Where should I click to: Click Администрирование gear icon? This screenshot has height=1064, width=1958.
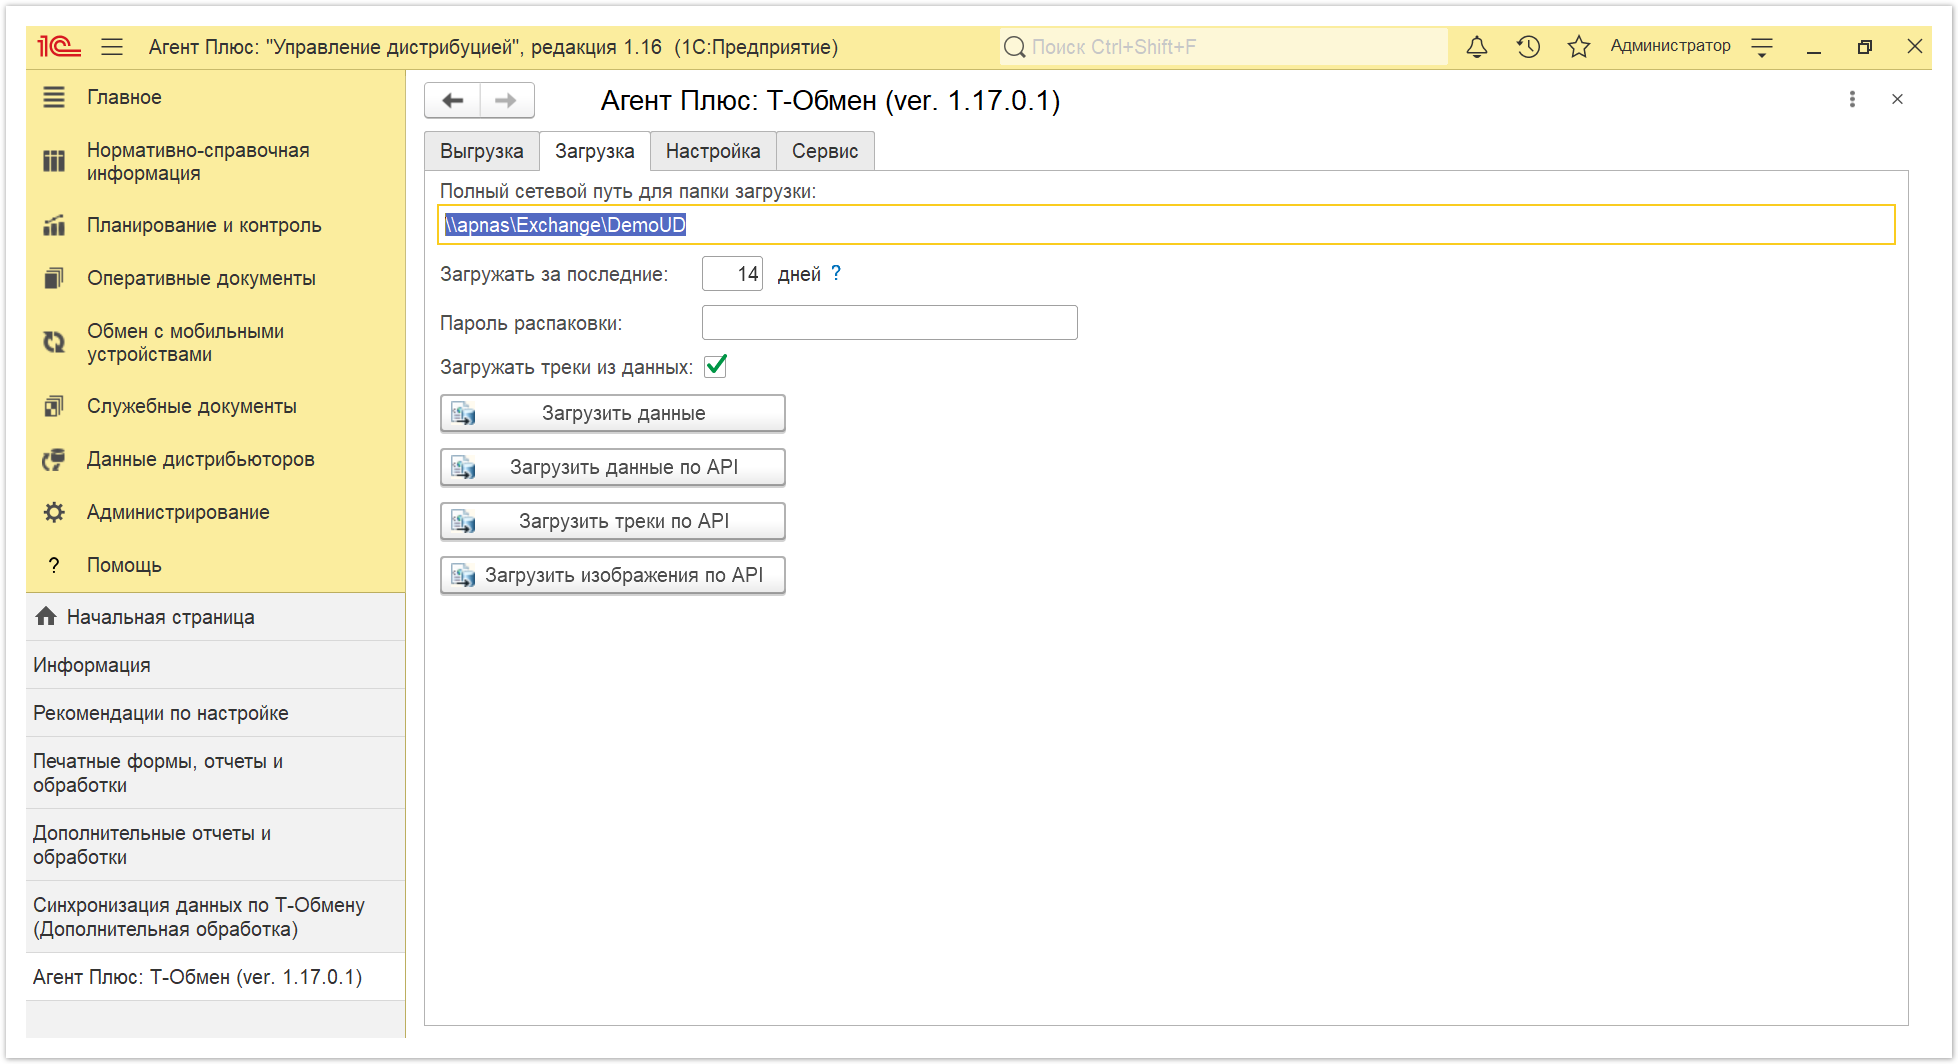click(54, 512)
